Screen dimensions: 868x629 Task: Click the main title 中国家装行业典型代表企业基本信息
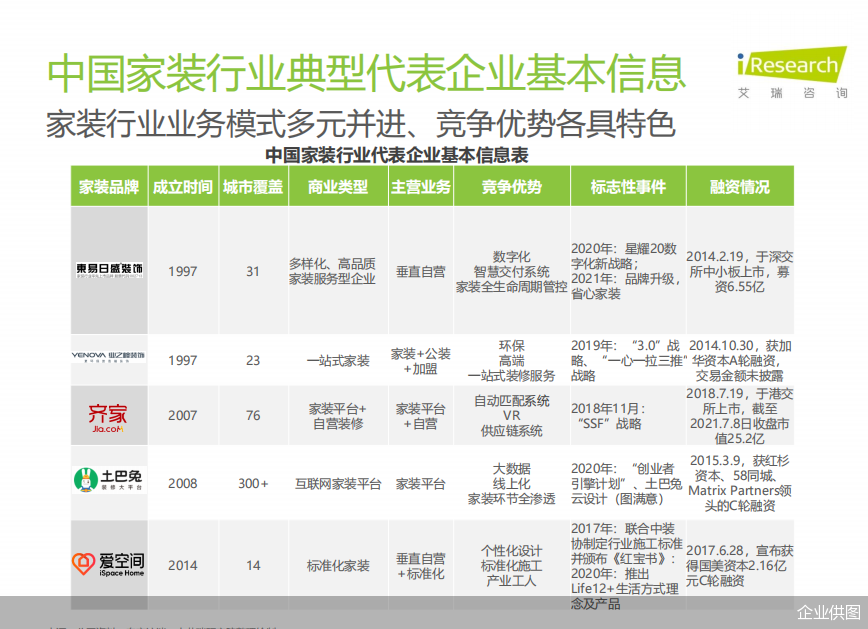pyautogui.click(x=366, y=73)
